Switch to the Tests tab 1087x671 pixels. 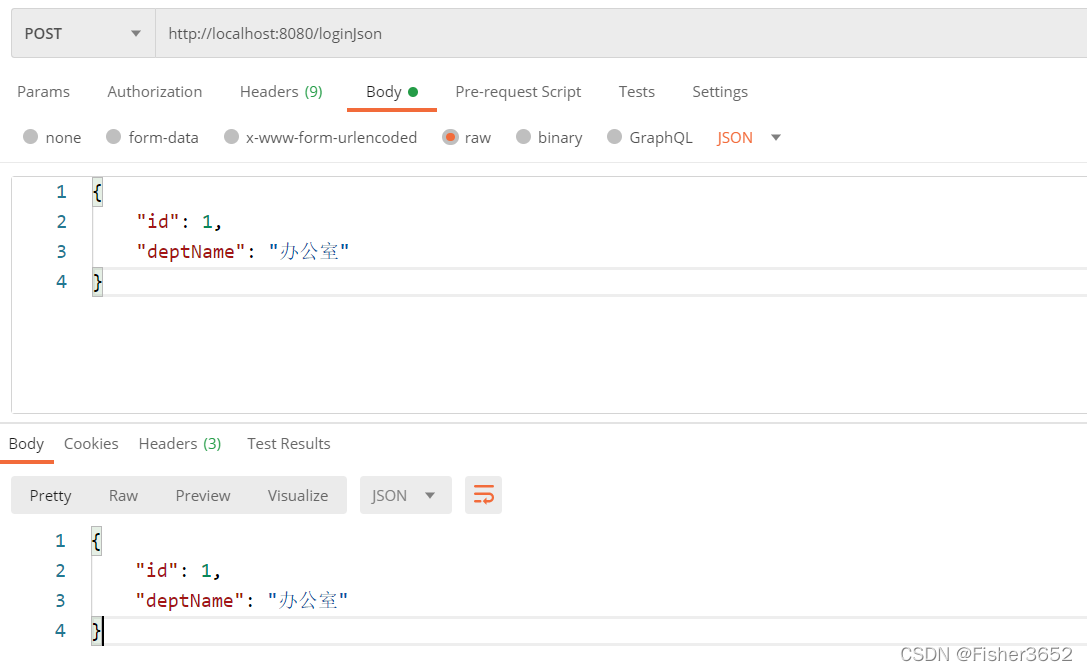point(636,92)
